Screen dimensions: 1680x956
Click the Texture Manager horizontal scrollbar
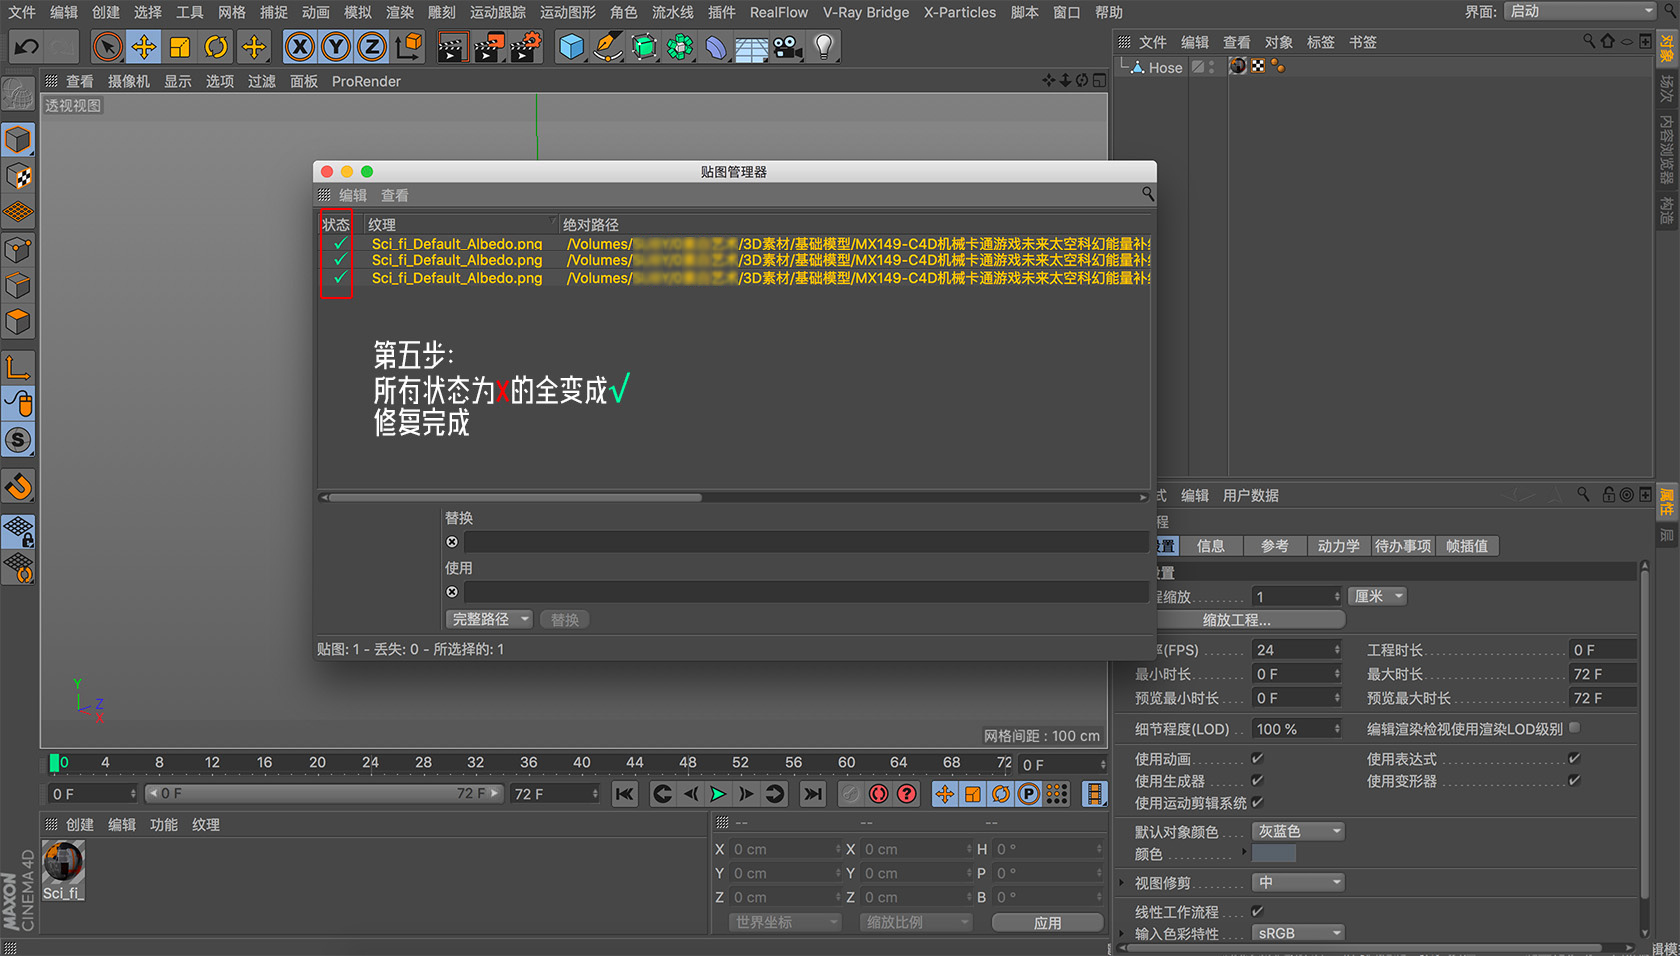515,497
